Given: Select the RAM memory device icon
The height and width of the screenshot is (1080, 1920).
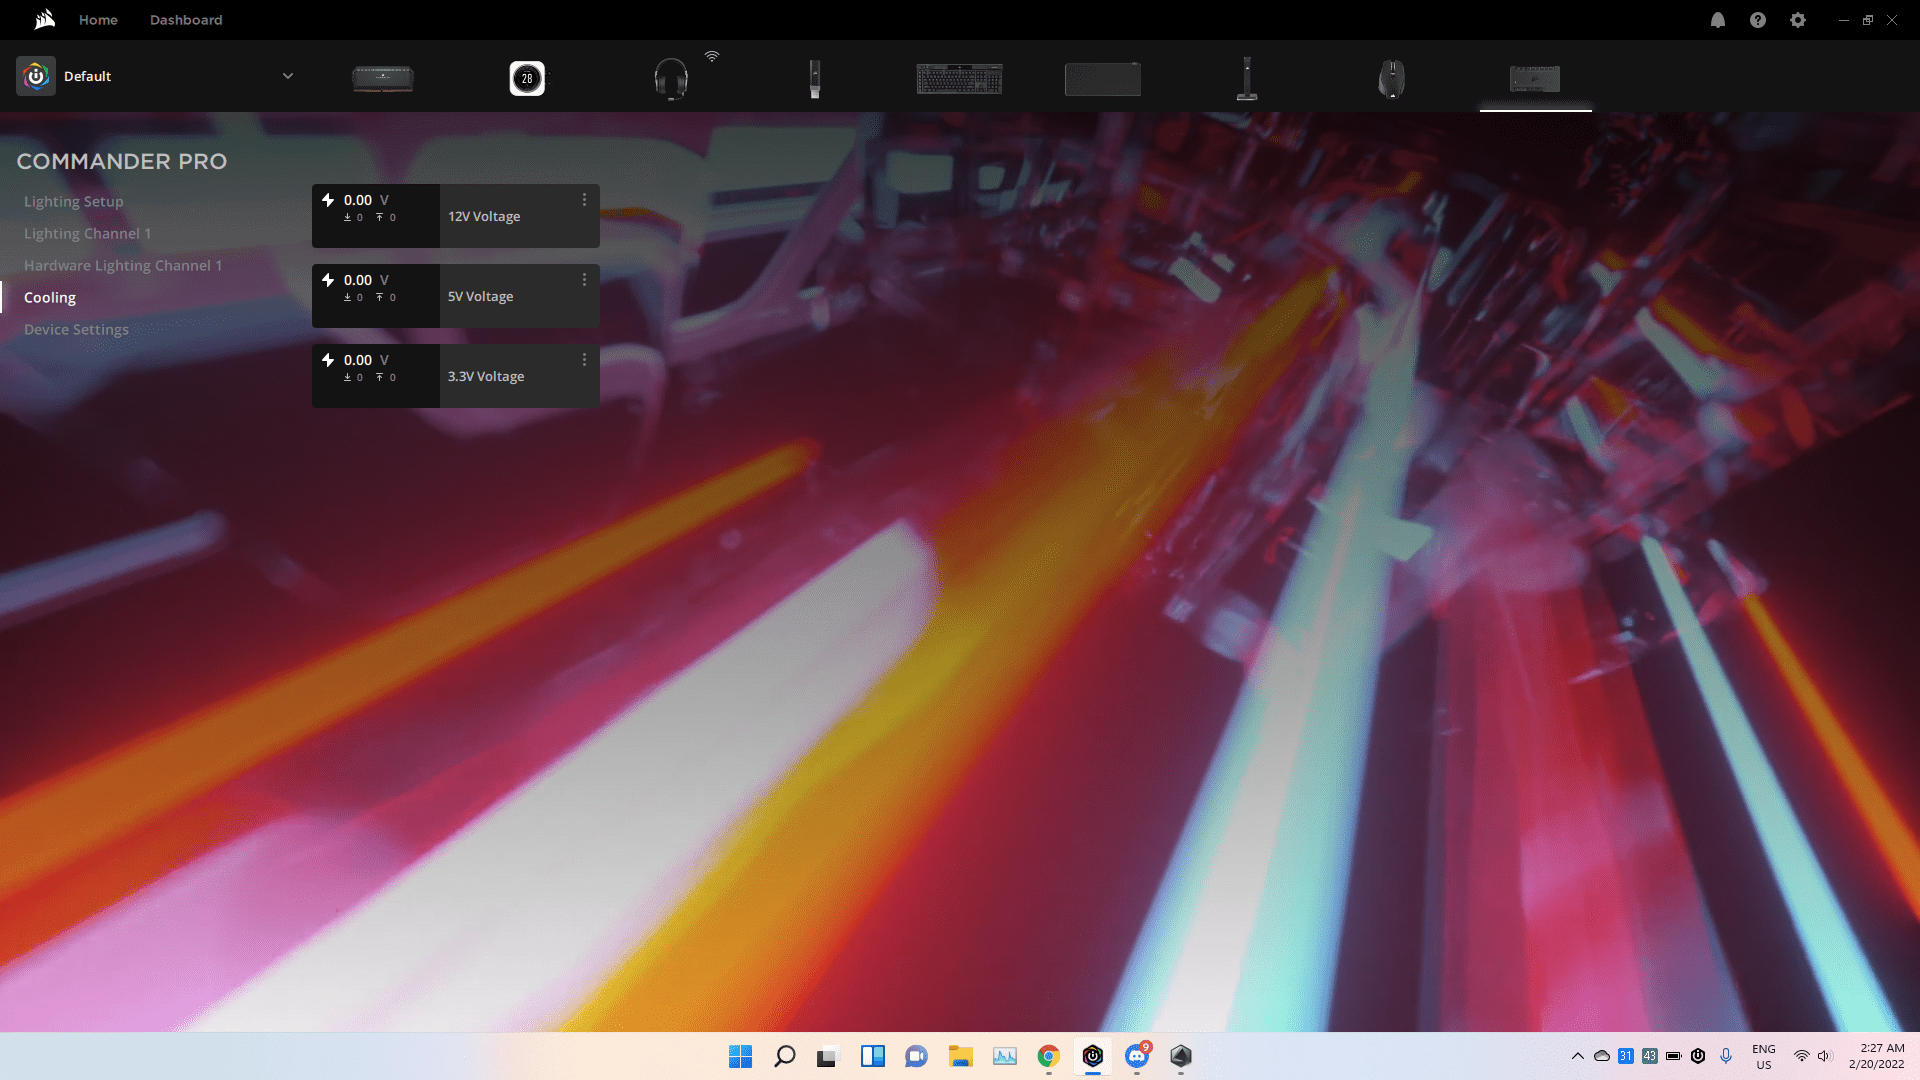Looking at the screenshot, I should click(383, 78).
